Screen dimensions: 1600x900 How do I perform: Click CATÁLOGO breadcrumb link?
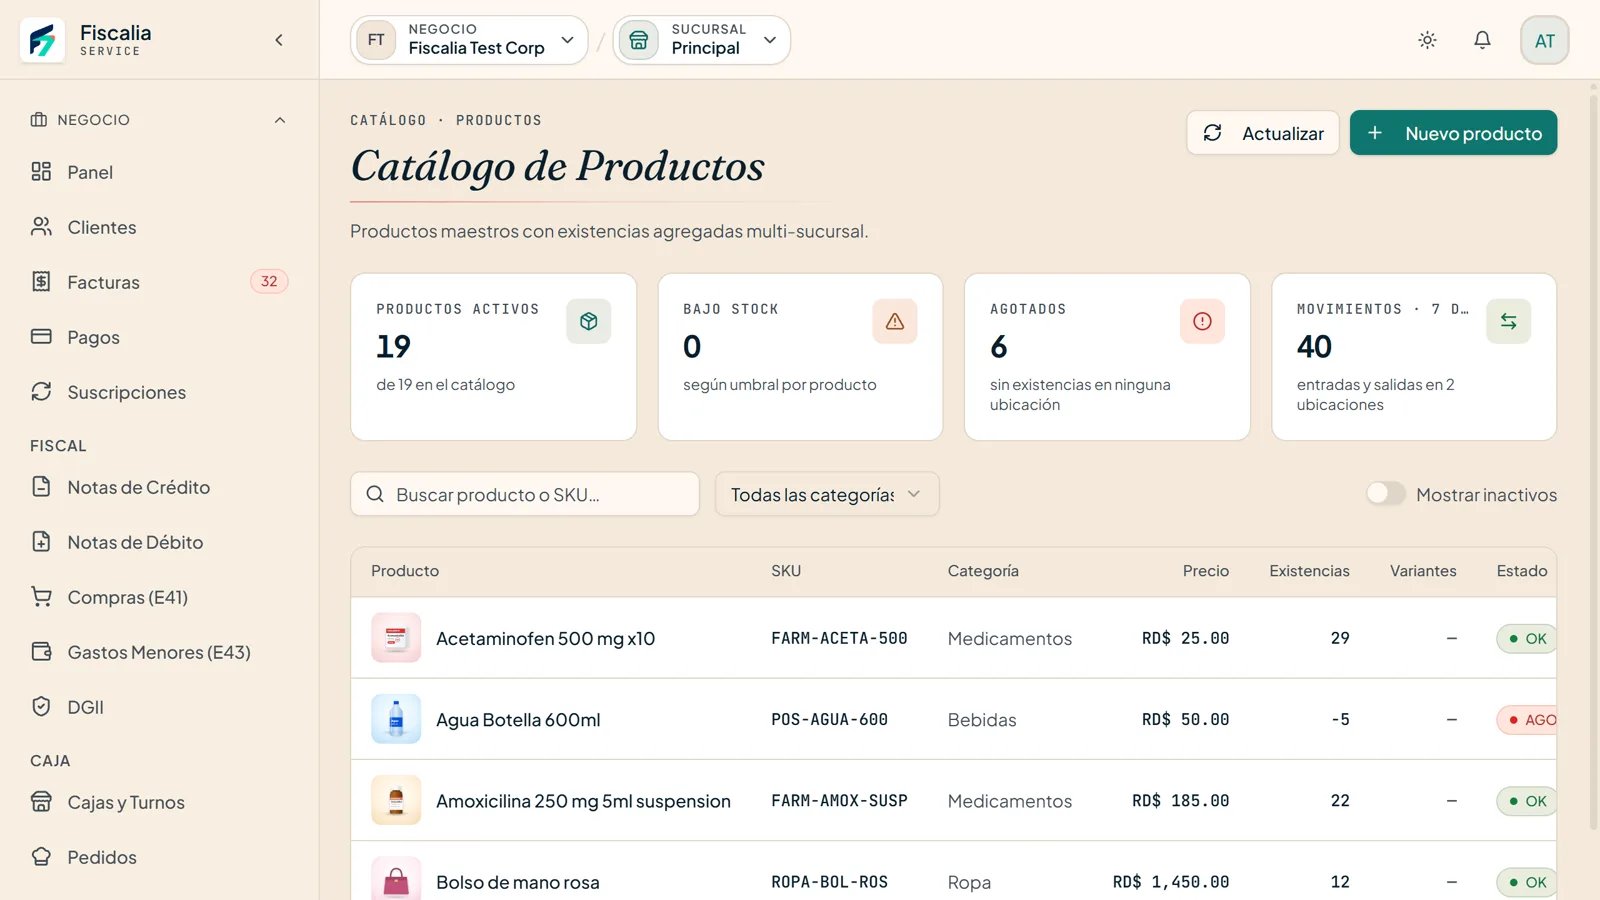(x=388, y=120)
